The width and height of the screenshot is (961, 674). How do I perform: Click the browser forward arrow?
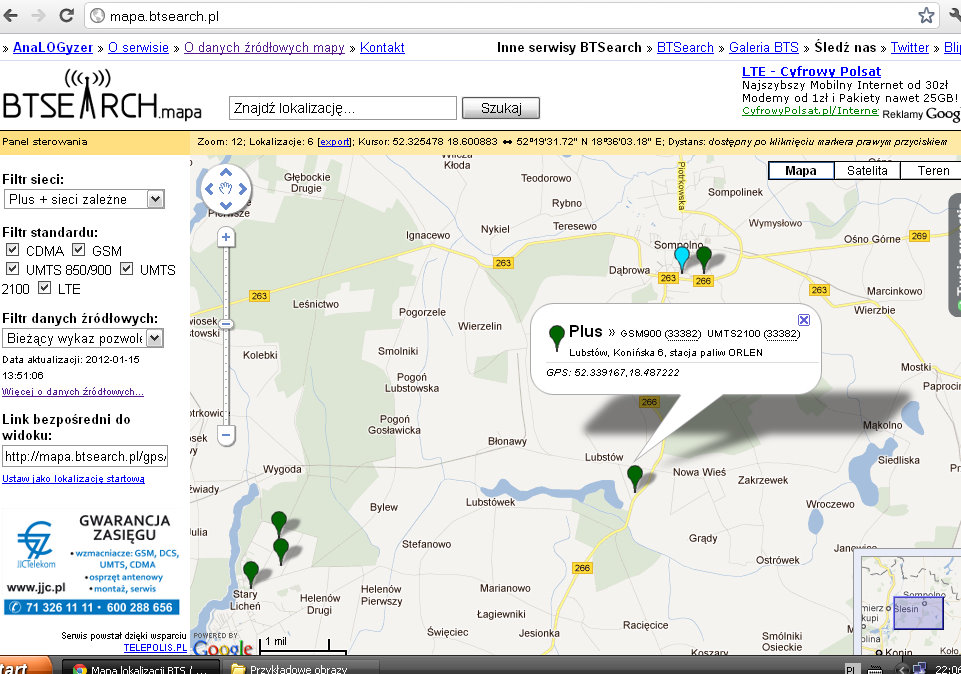pos(38,15)
